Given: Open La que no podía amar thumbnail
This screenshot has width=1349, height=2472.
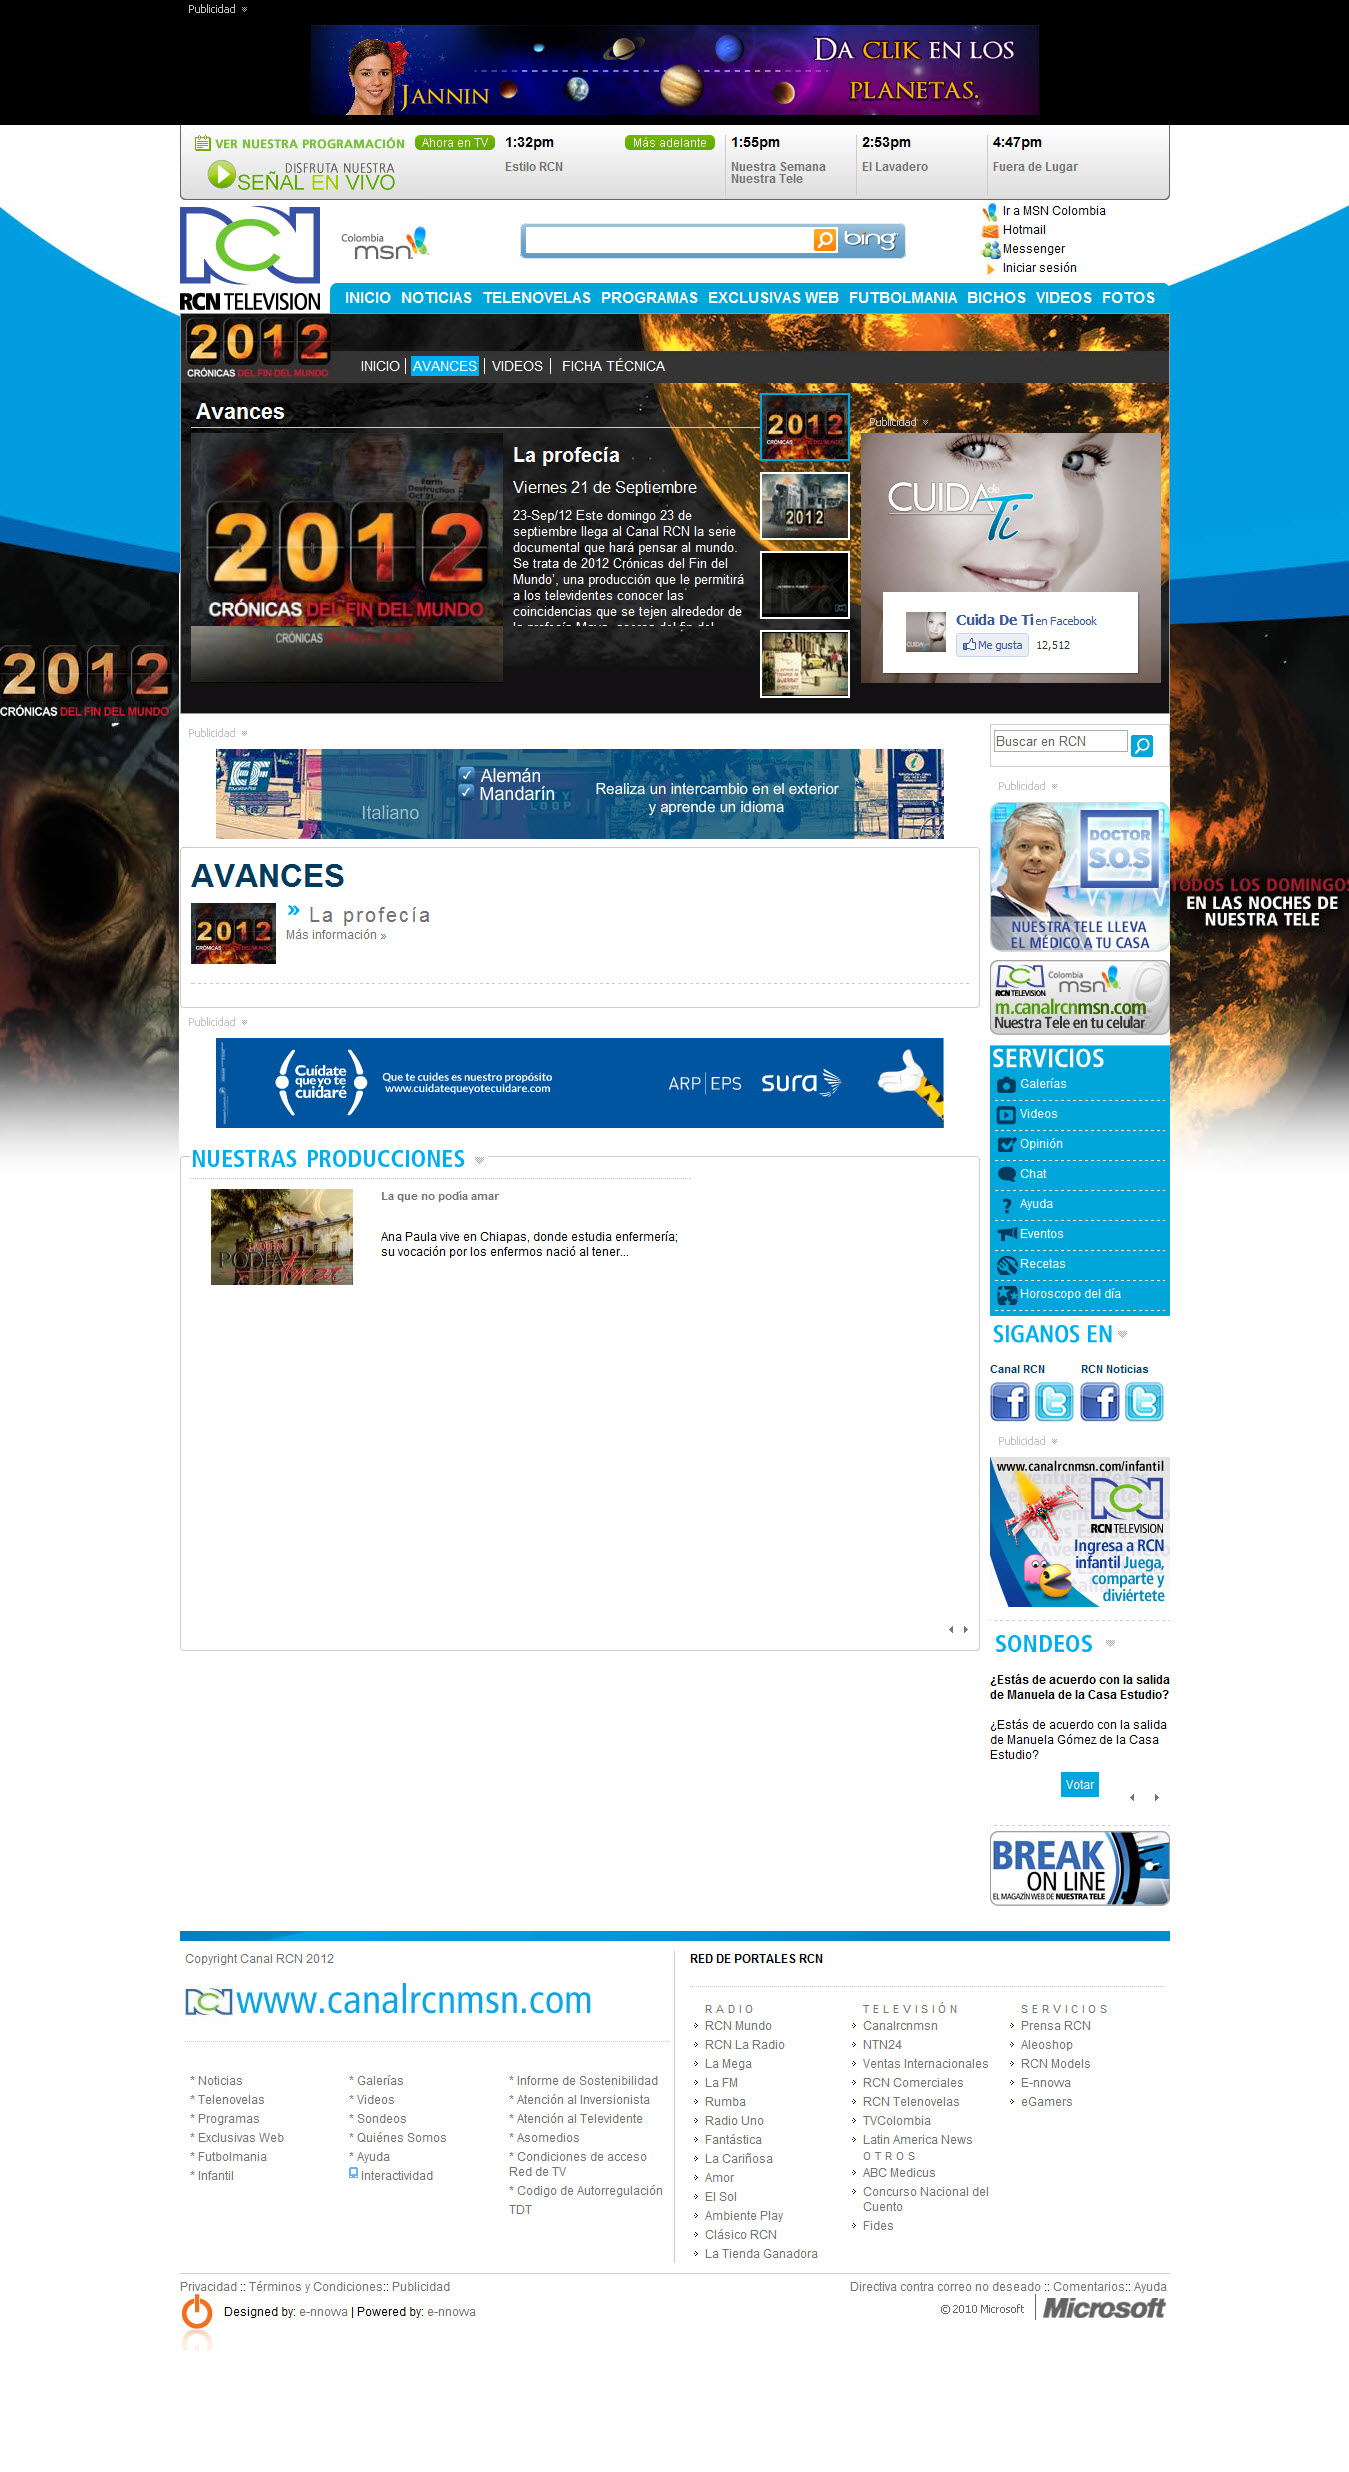Looking at the screenshot, I should [282, 1237].
